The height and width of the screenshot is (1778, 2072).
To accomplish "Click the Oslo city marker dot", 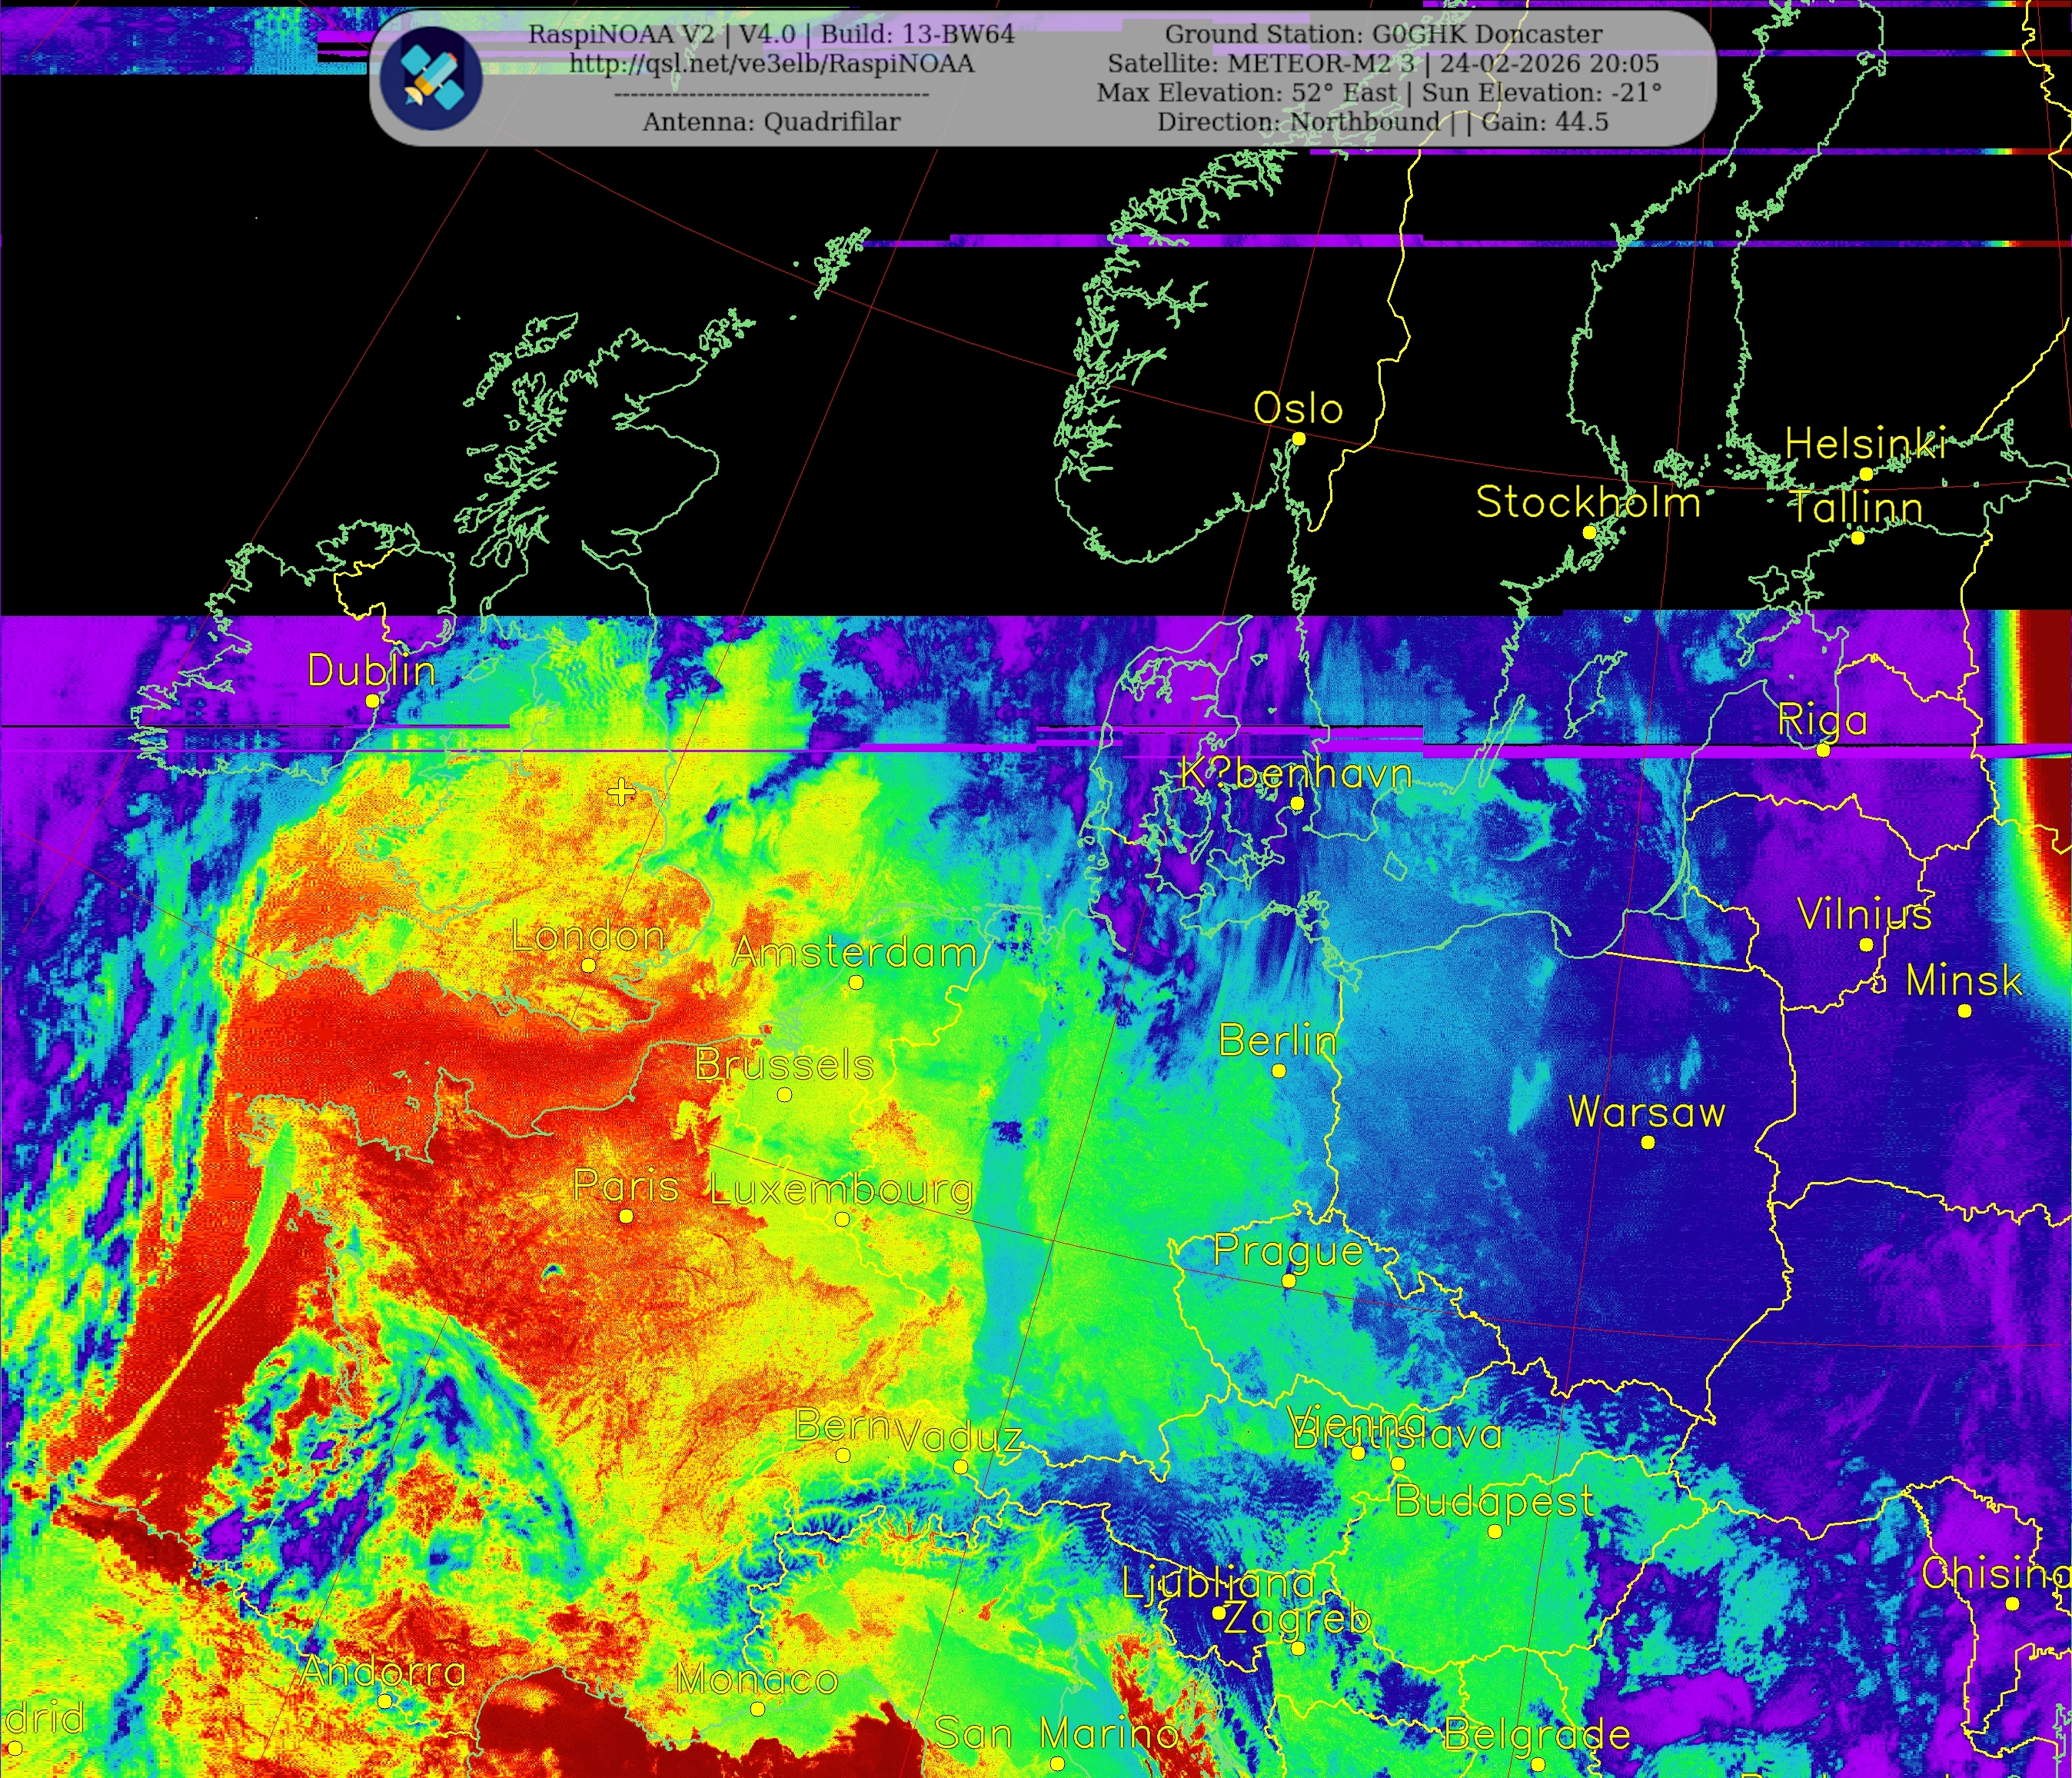I will pyautogui.click(x=1299, y=439).
